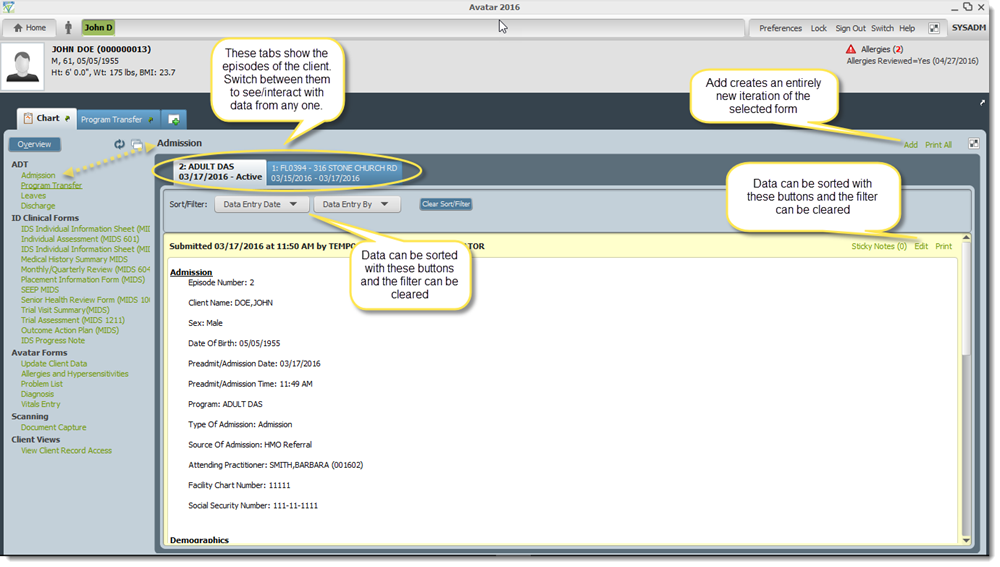The width and height of the screenshot is (1000, 567).
Task: Open Trial Assessment (MIDS 1211)
Action: coord(73,320)
